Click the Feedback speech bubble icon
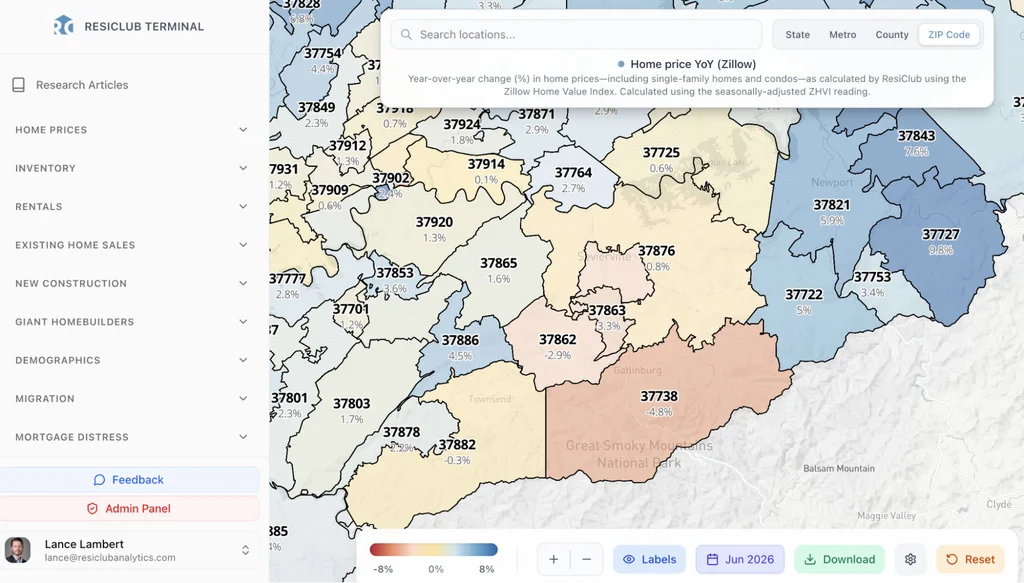The width and height of the screenshot is (1024, 583). [x=99, y=480]
